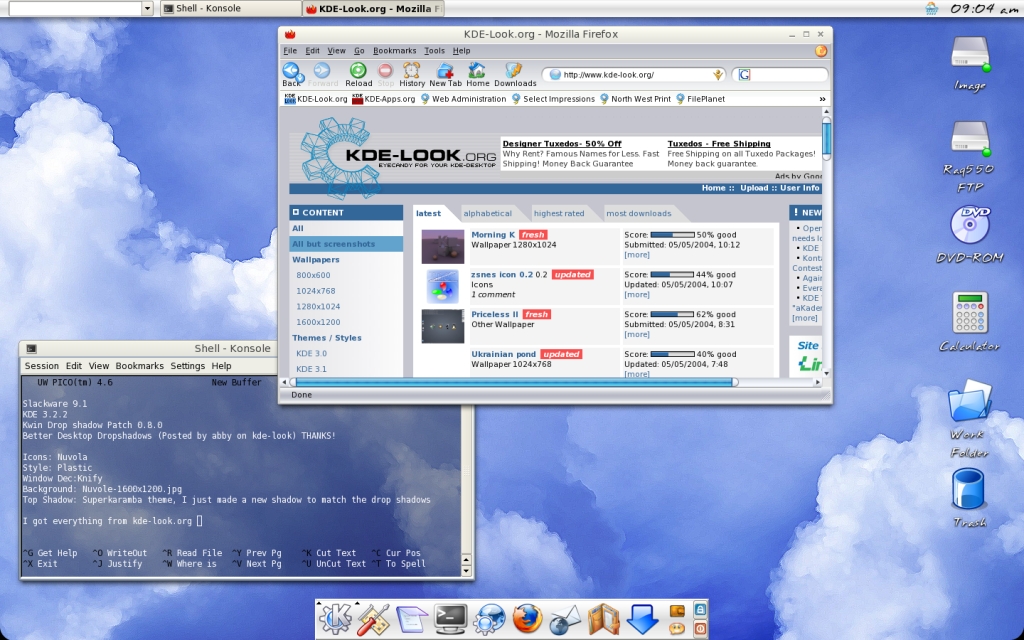Open the Work Folder desktop icon

970,419
